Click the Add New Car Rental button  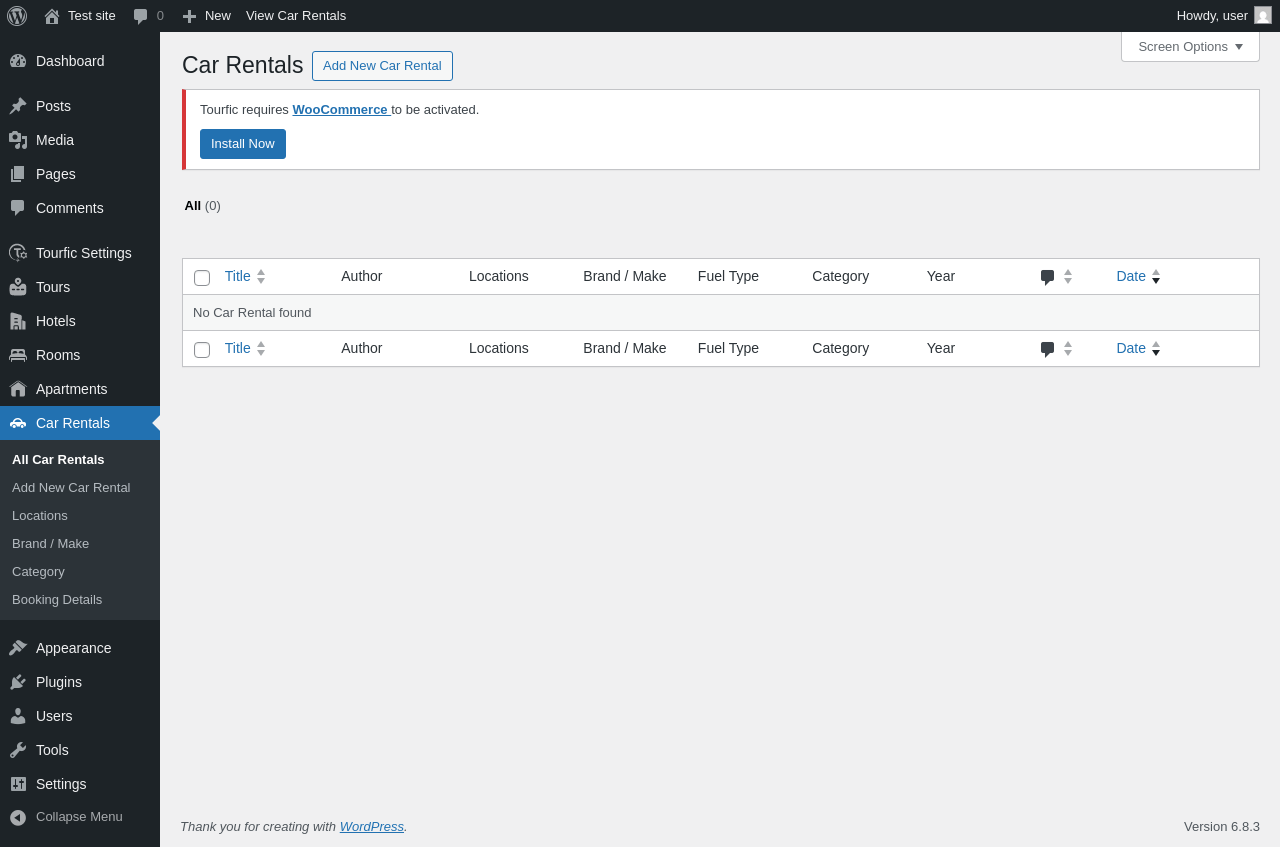(x=382, y=66)
